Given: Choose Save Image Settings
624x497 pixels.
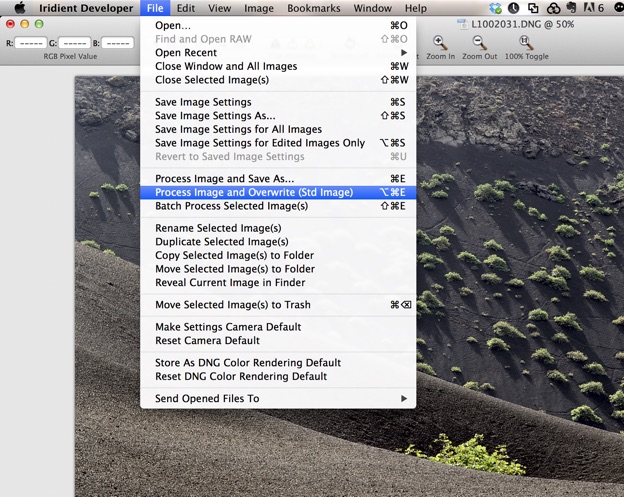Looking at the screenshot, I should pyautogui.click(x=278, y=102).
